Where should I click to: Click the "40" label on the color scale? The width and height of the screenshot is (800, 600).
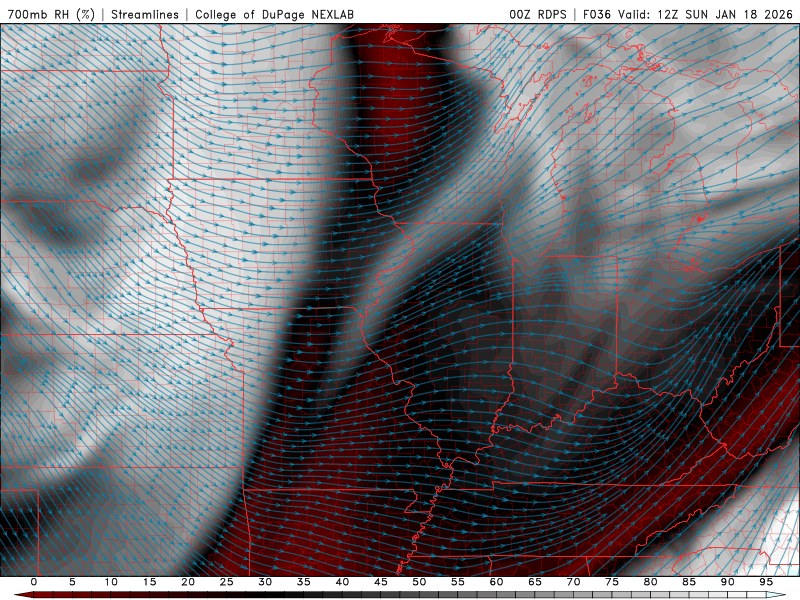[x=342, y=582]
